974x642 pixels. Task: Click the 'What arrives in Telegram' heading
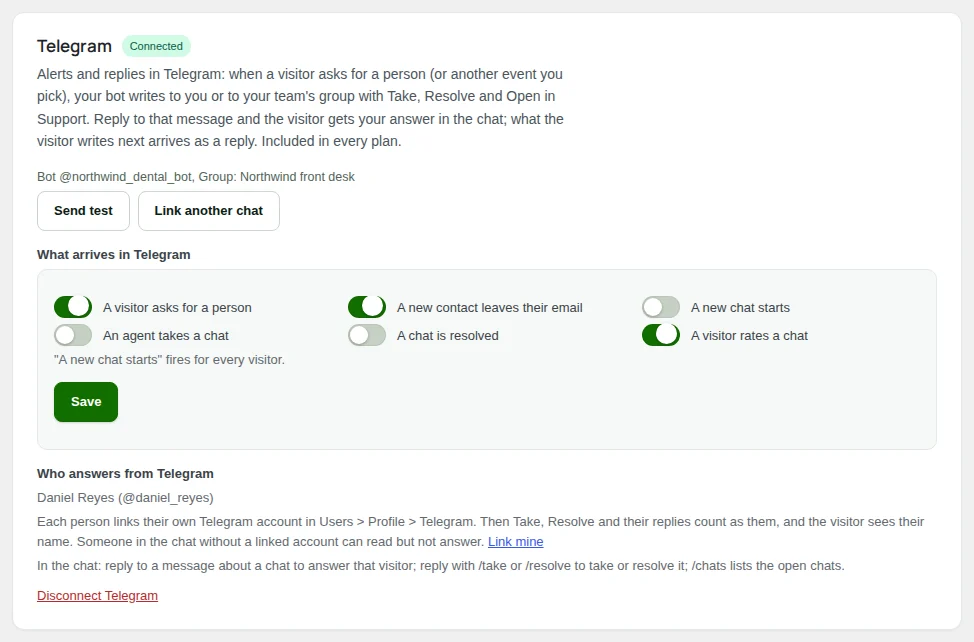tap(114, 255)
